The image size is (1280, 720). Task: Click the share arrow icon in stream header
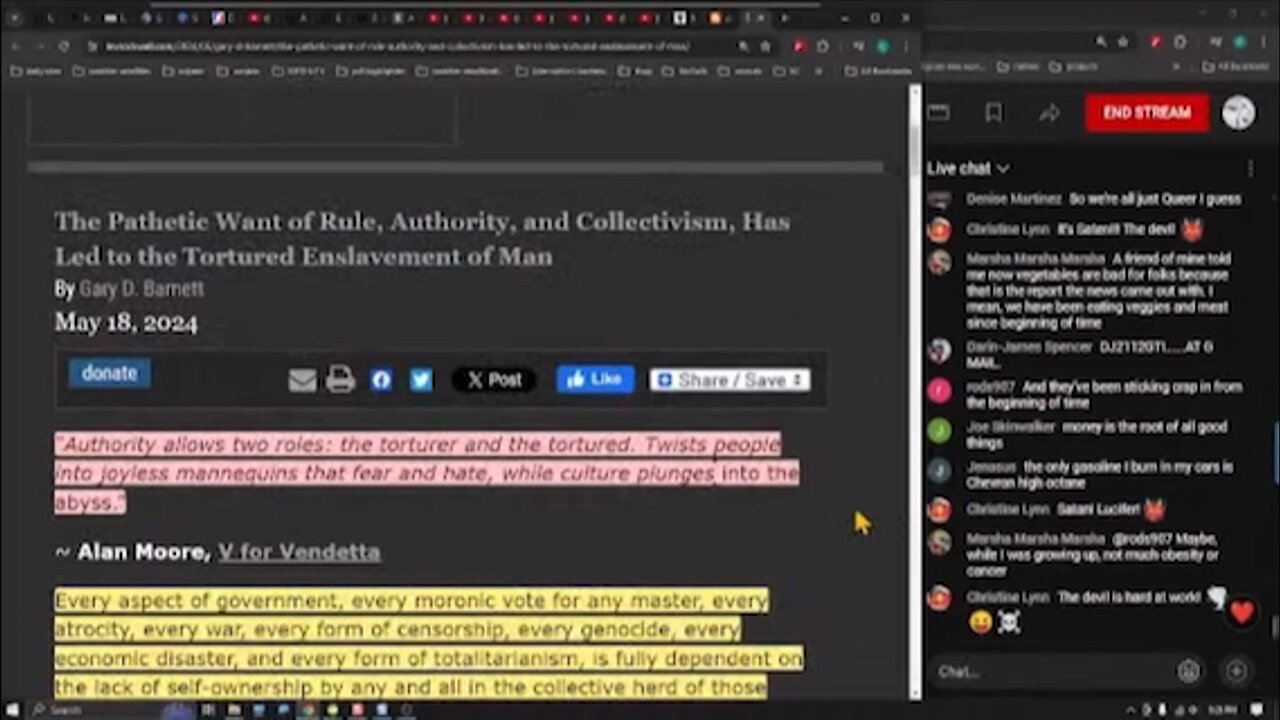1049,113
